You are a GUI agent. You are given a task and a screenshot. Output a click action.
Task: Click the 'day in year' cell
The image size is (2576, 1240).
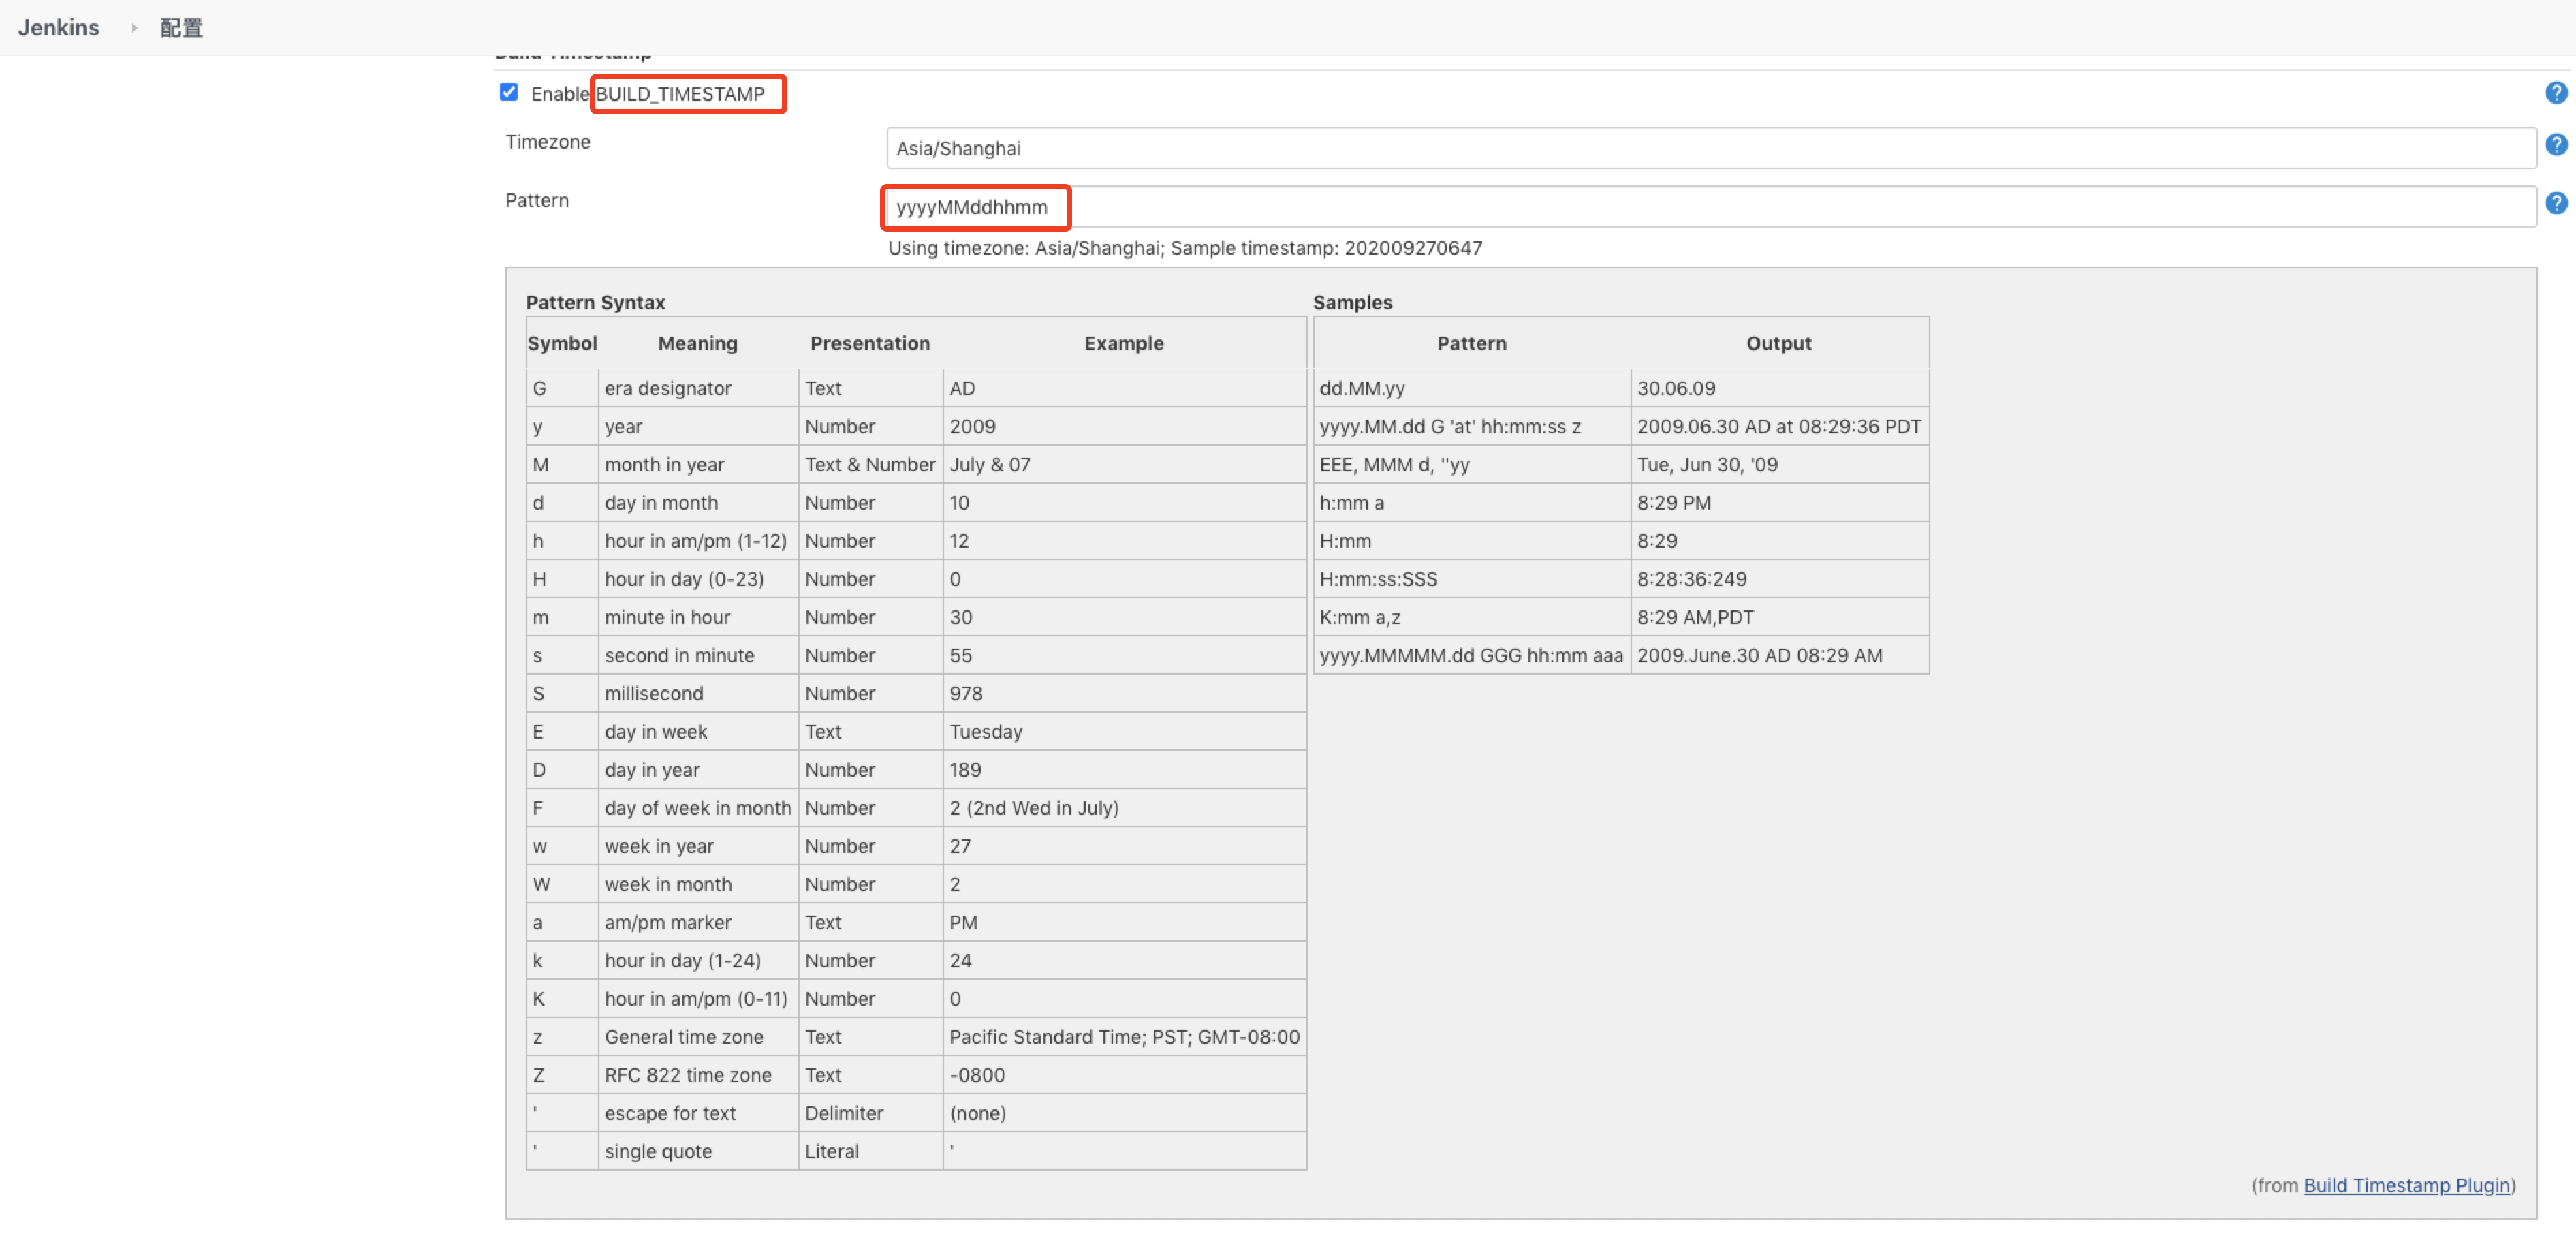pos(699,770)
